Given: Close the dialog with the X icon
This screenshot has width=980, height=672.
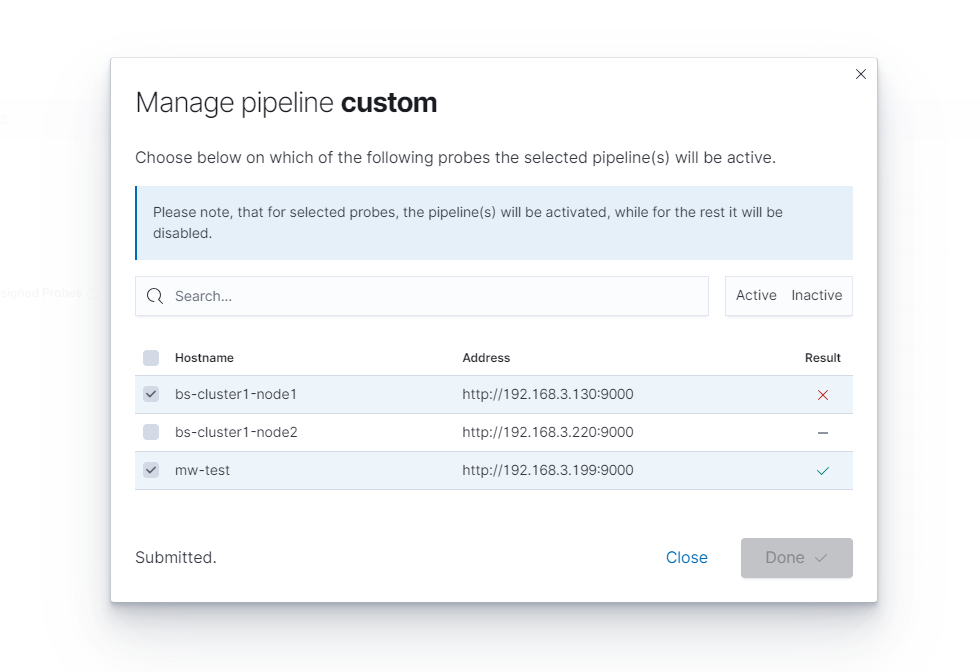Looking at the screenshot, I should 861,74.
